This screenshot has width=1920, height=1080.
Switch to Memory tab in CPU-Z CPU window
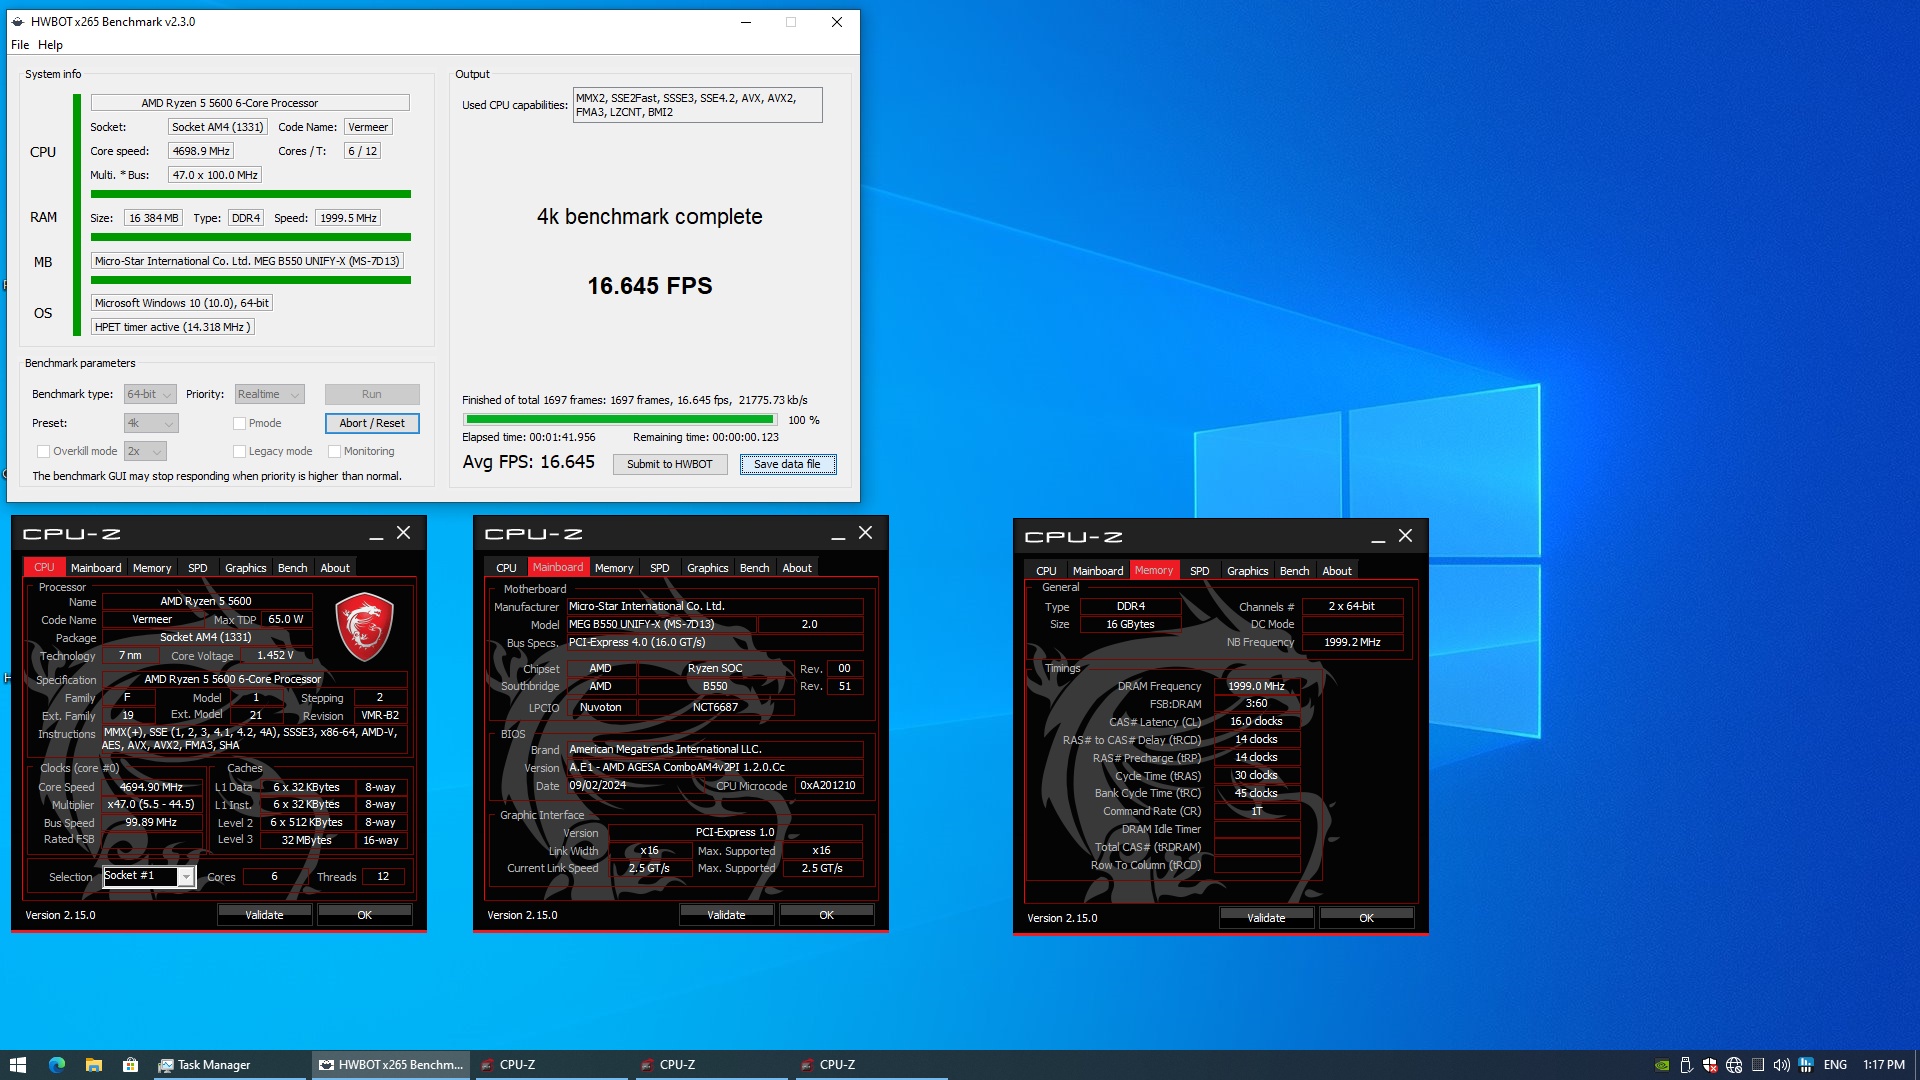(152, 568)
